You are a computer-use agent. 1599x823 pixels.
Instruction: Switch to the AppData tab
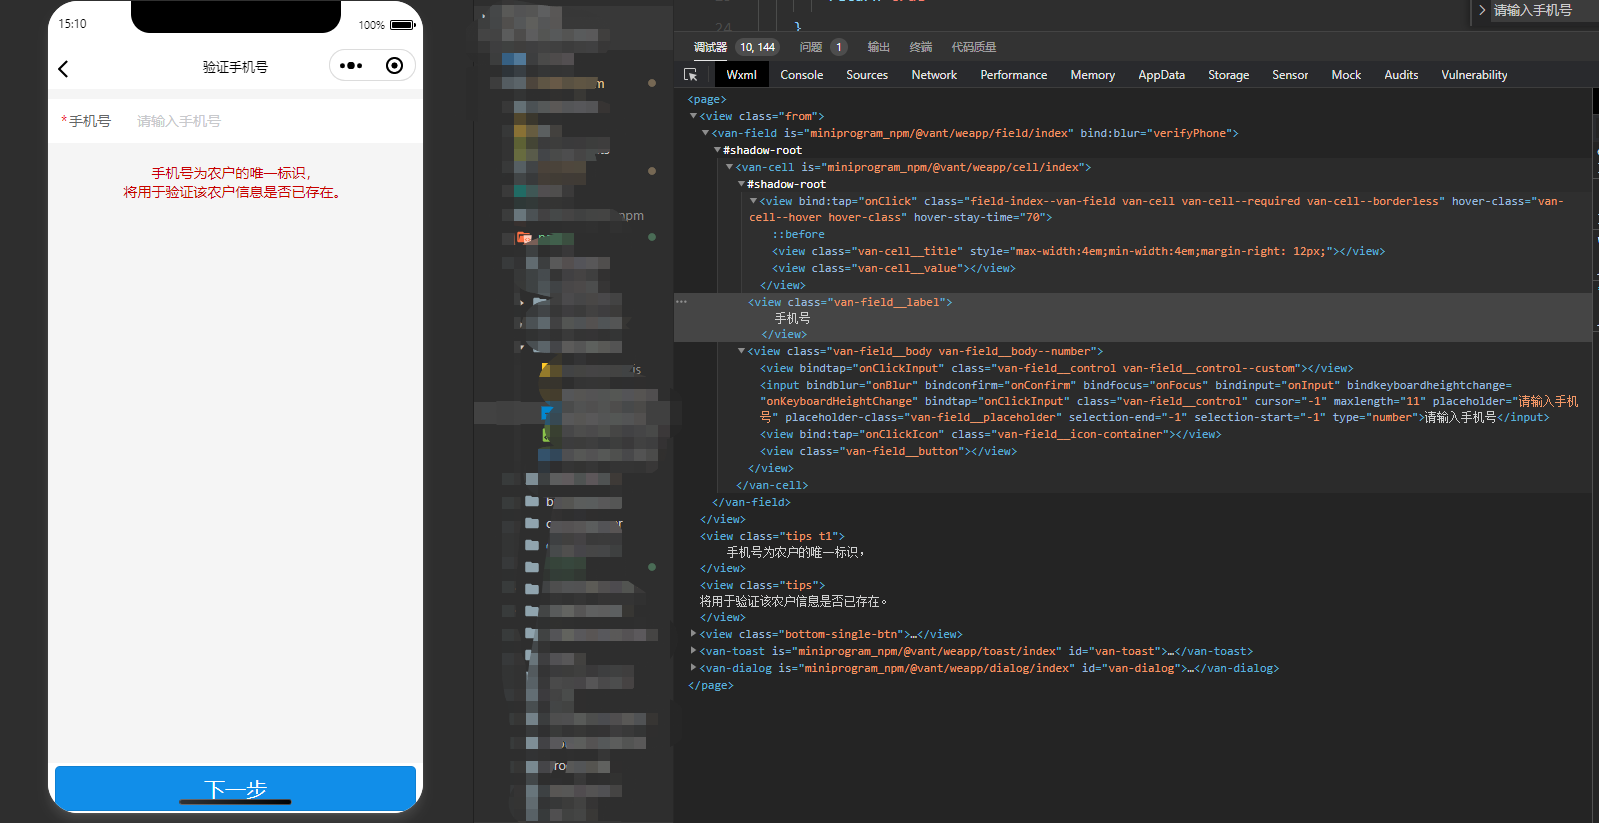[x=1162, y=75]
